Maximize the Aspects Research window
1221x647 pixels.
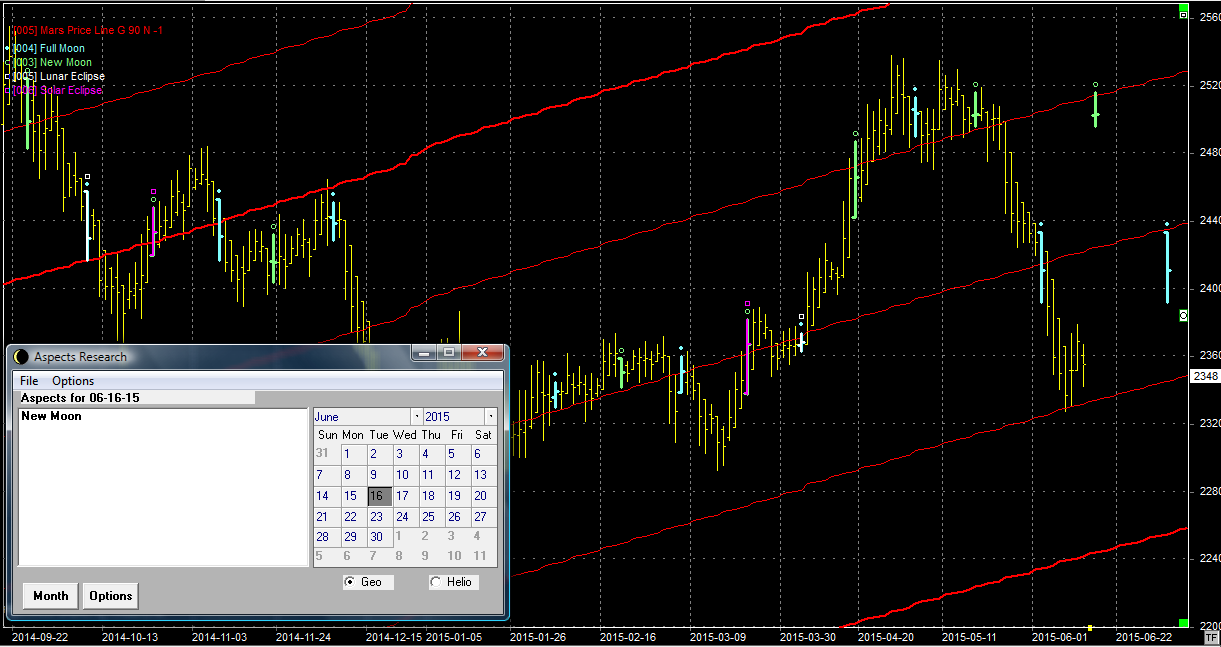(448, 352)
